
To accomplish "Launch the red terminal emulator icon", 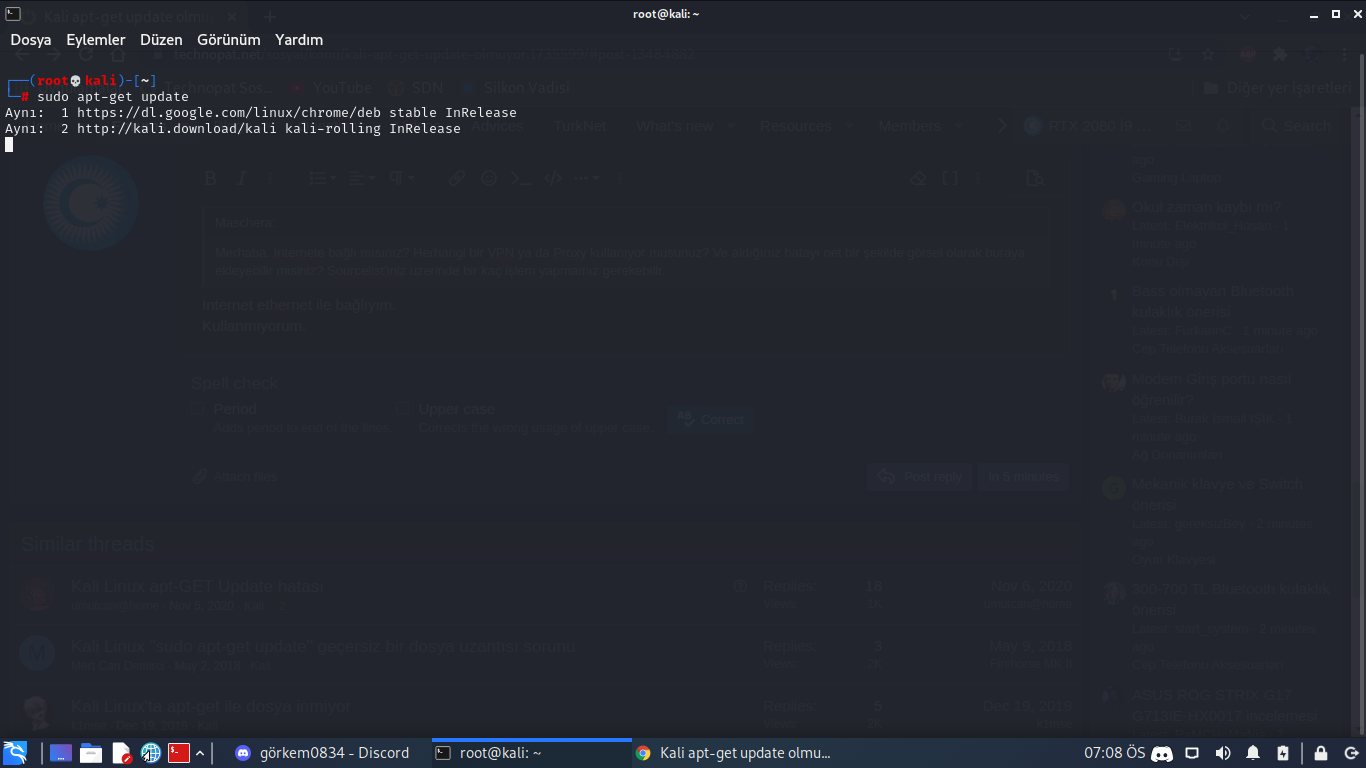I will point(179,753).
